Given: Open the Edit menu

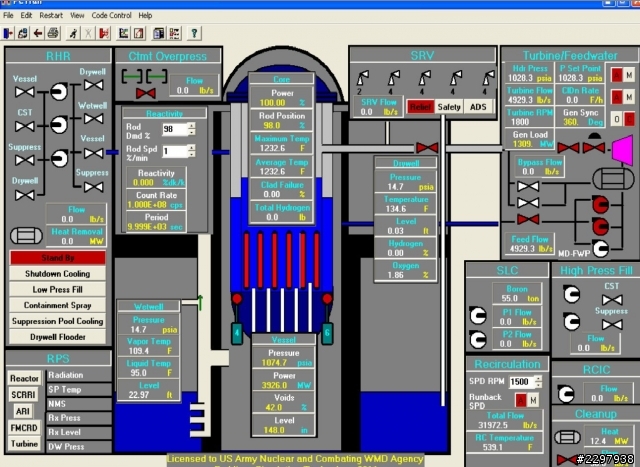Looking at the screenshot, I should coord(26,16).
